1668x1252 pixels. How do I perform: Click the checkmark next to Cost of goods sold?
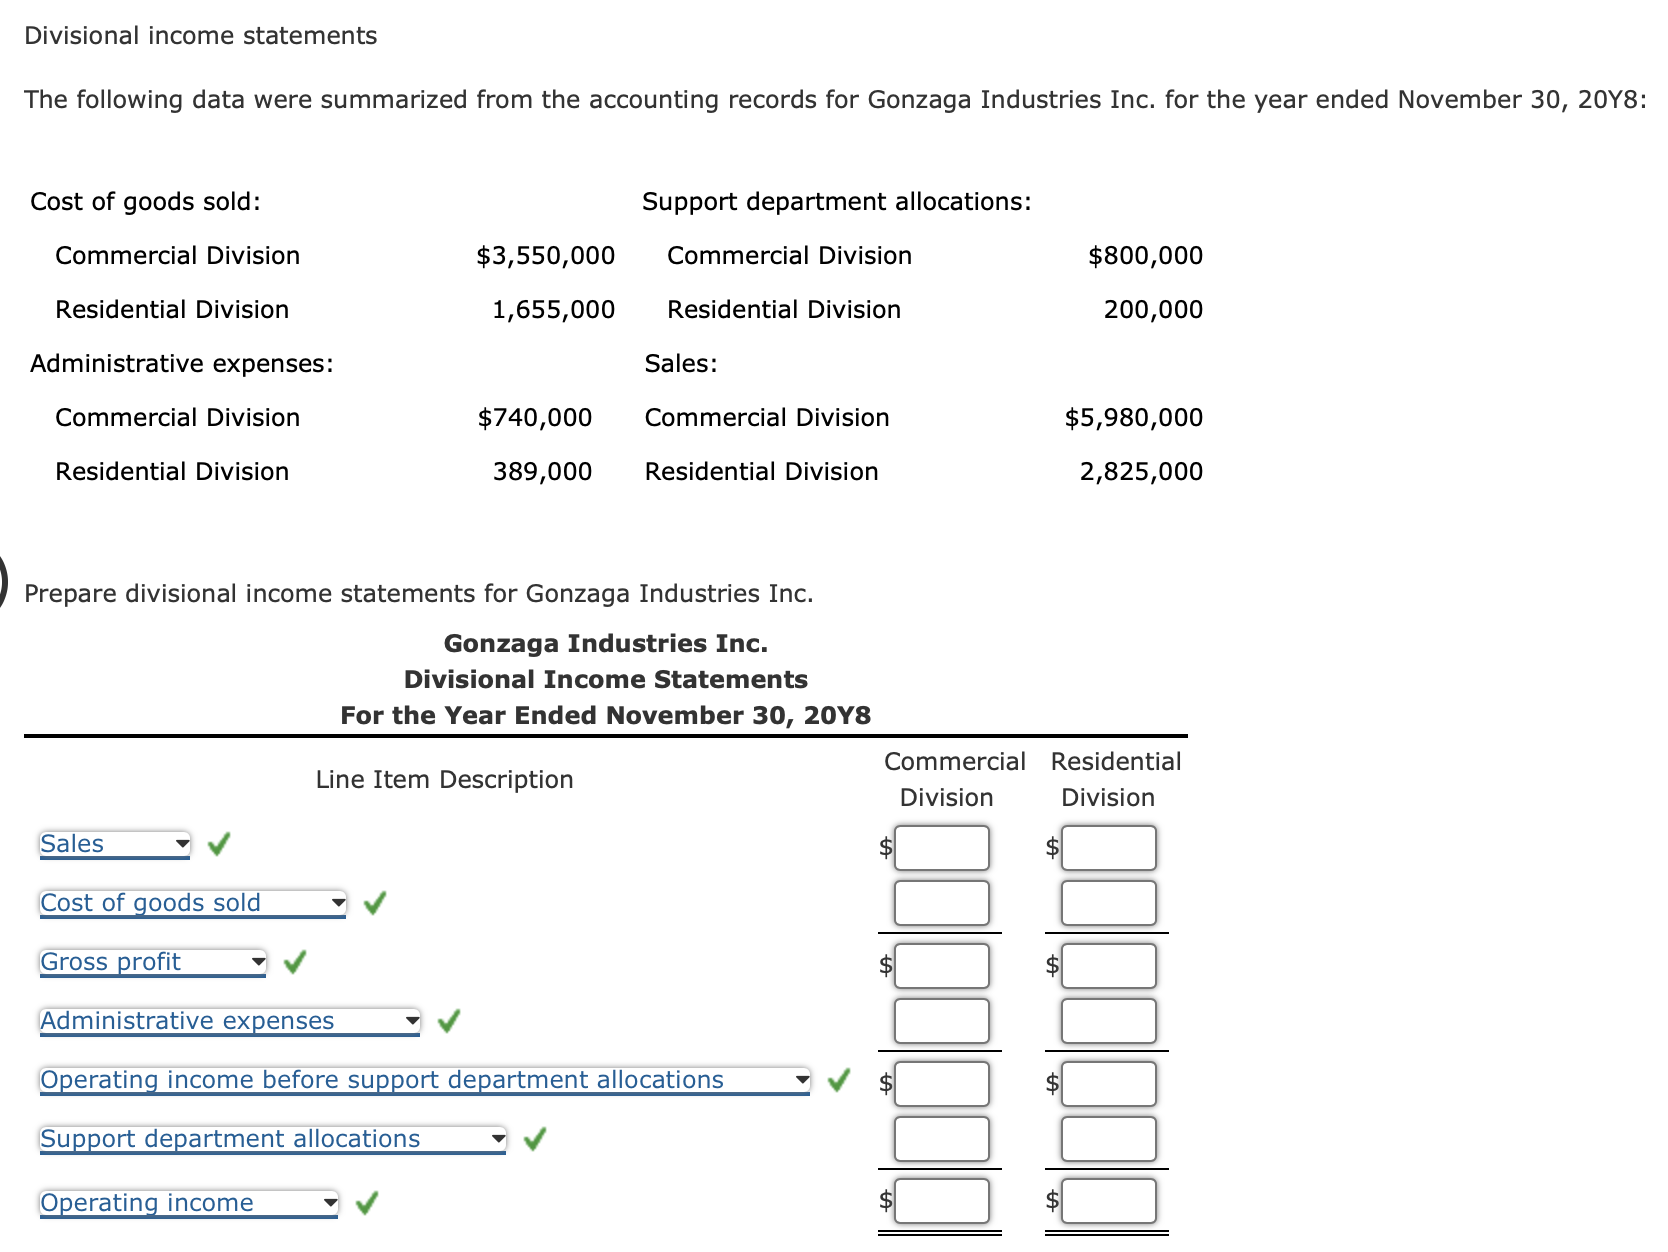coord(375,903)
